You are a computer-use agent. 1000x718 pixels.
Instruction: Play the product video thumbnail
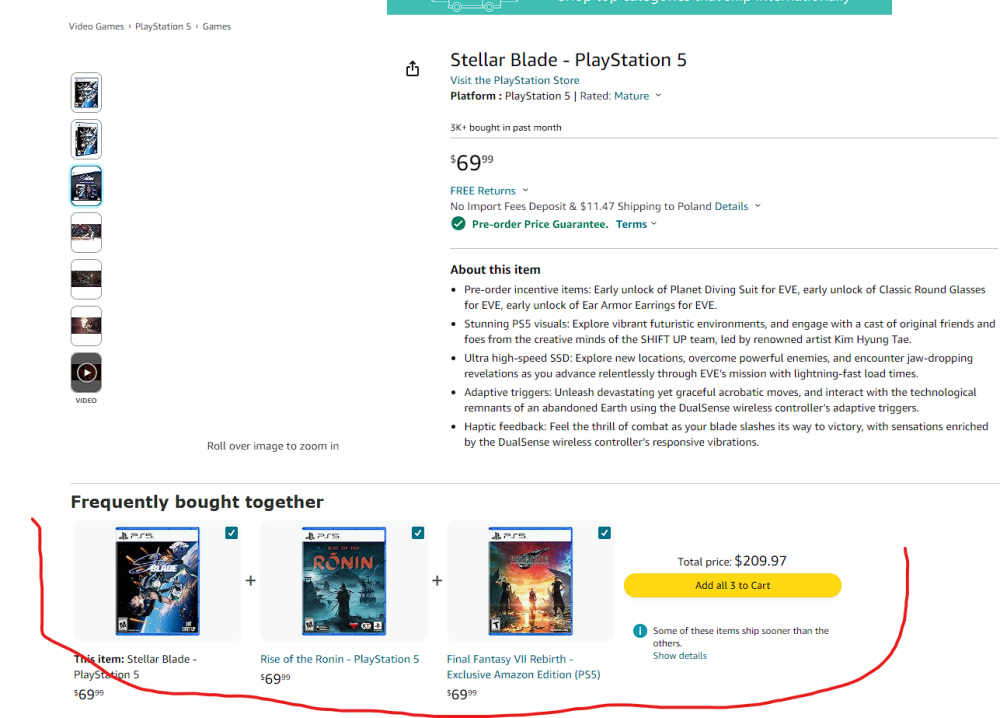[x=86, y=373]
